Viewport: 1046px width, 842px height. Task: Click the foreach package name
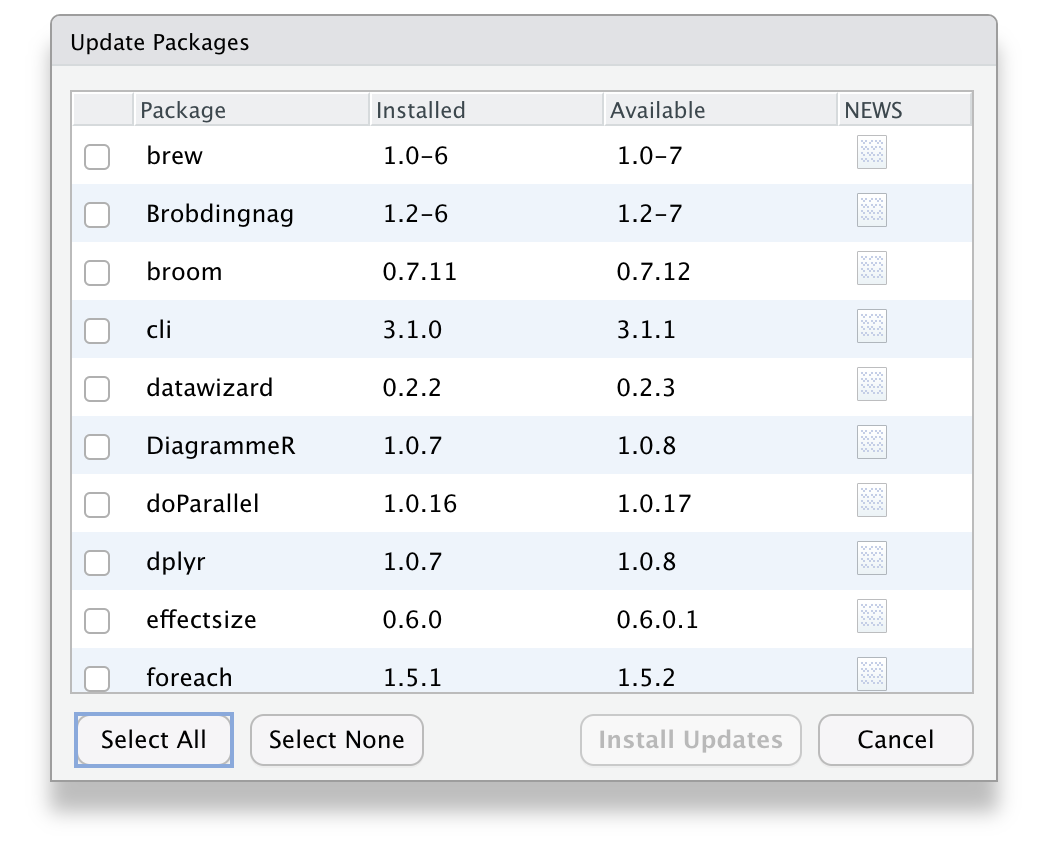[189, 678]
